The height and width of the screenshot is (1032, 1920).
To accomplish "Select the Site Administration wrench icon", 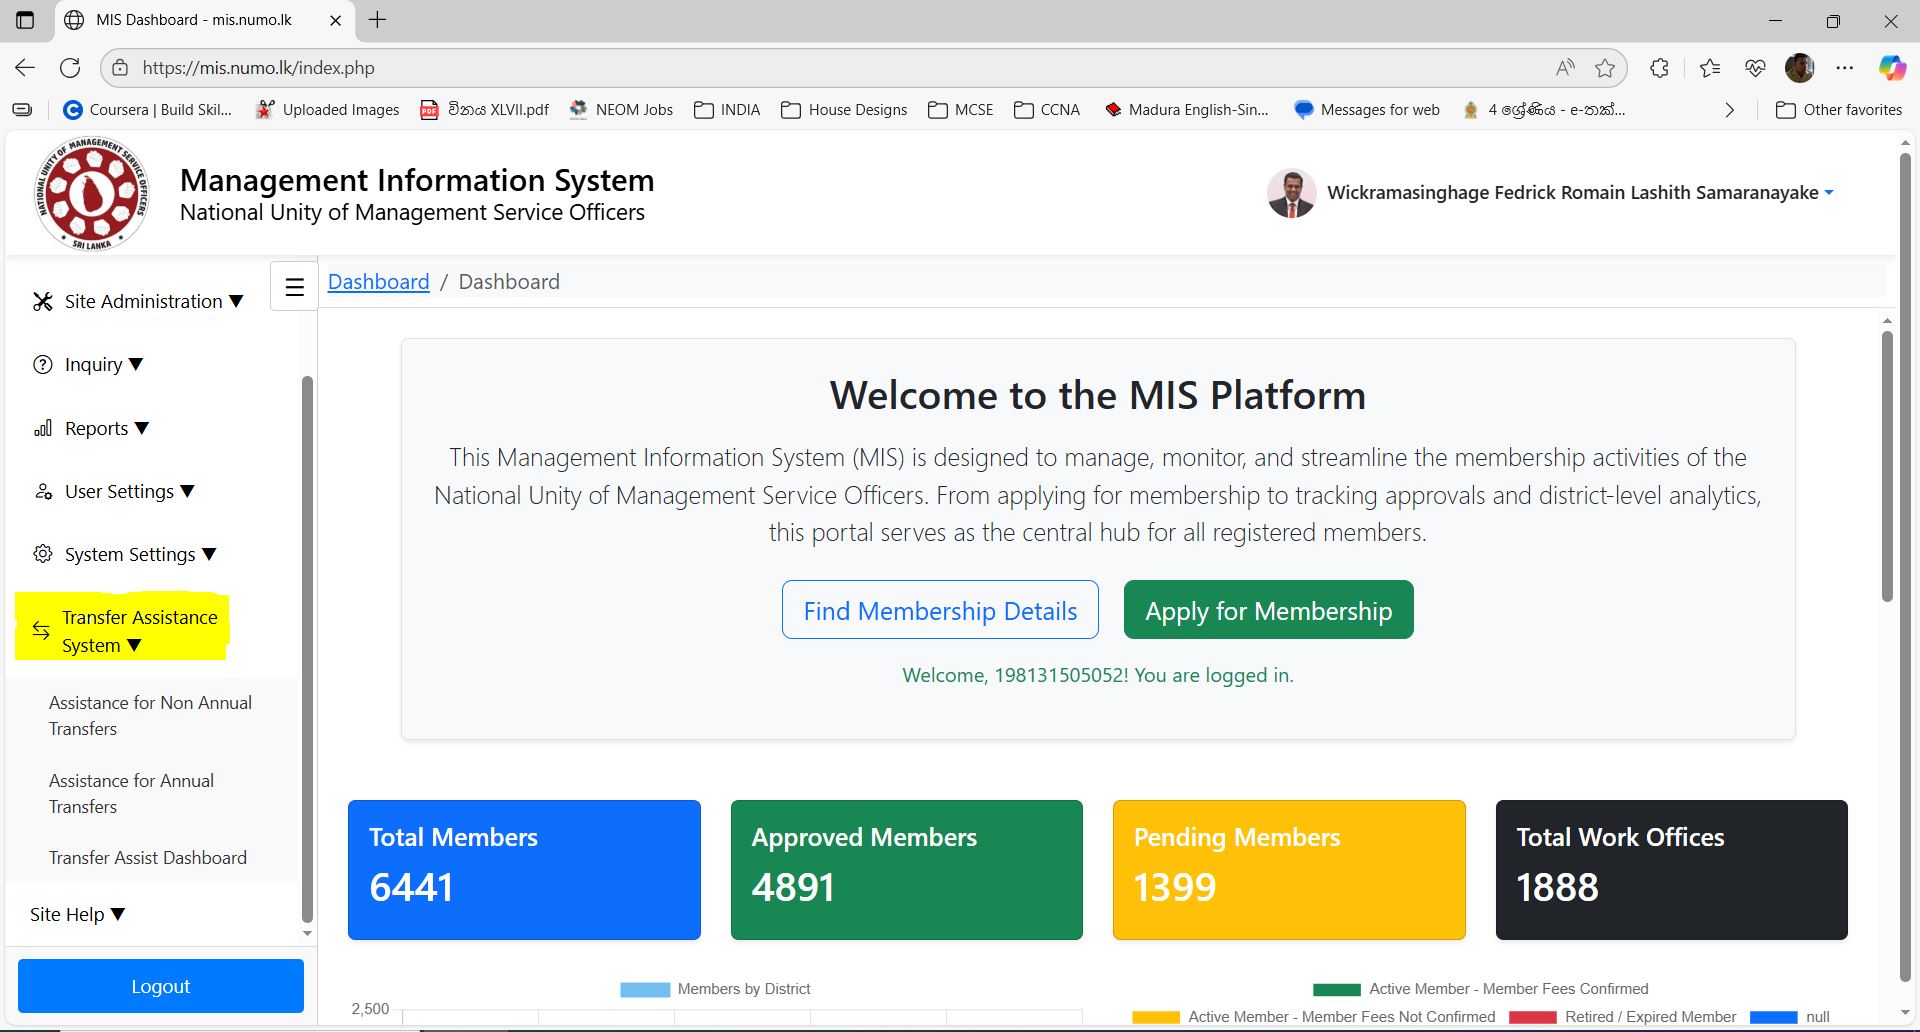I will (42, 300).
